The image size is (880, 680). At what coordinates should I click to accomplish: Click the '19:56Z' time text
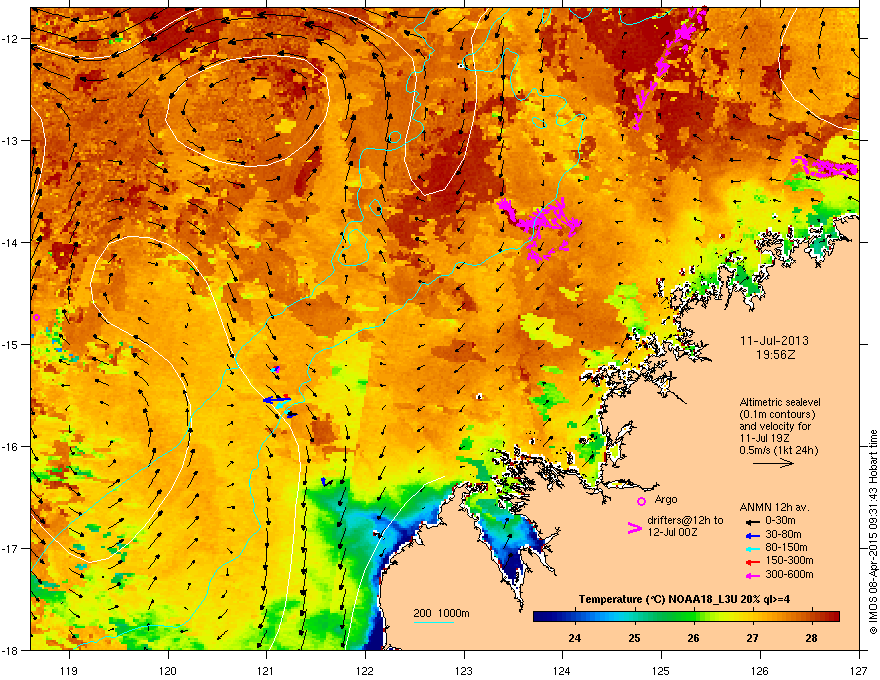point(775,355)
